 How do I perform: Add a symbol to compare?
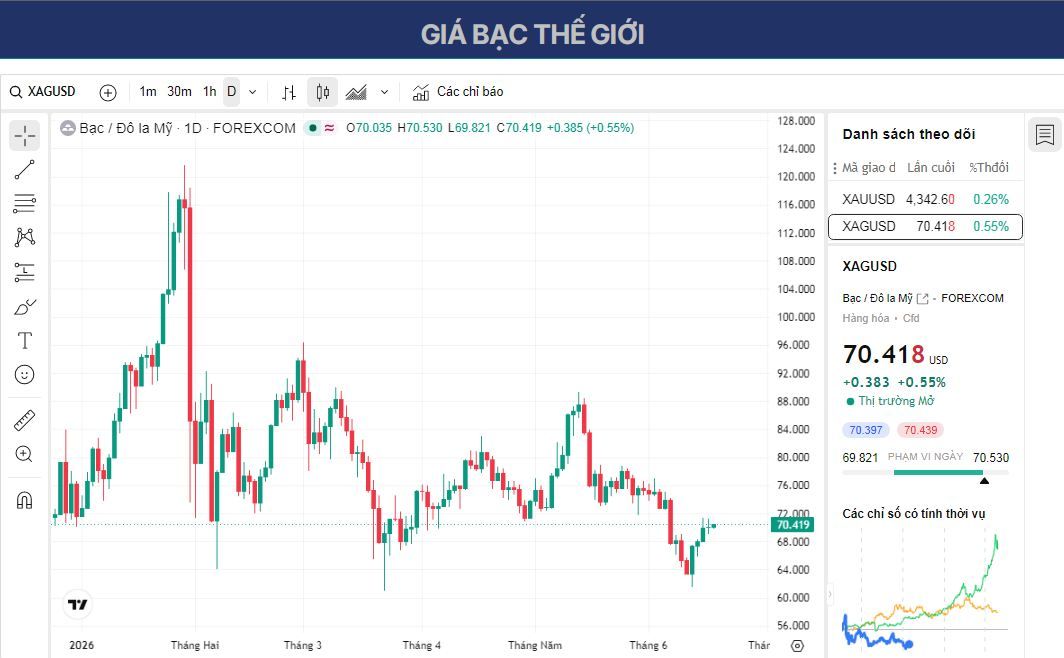point(108,92)
